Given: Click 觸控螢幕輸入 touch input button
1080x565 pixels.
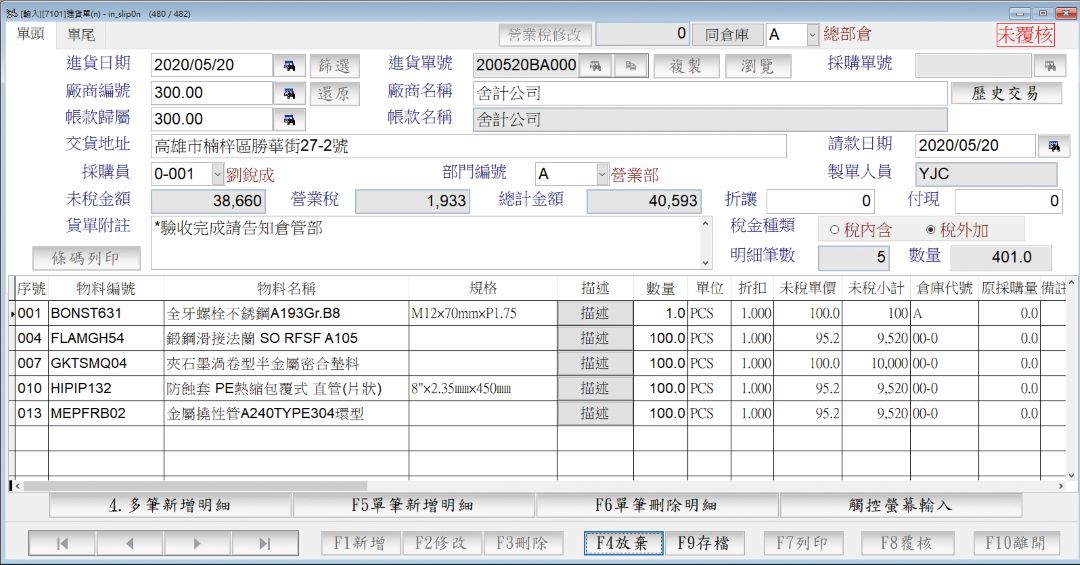Looking at the screenshot, I should 900,505.
